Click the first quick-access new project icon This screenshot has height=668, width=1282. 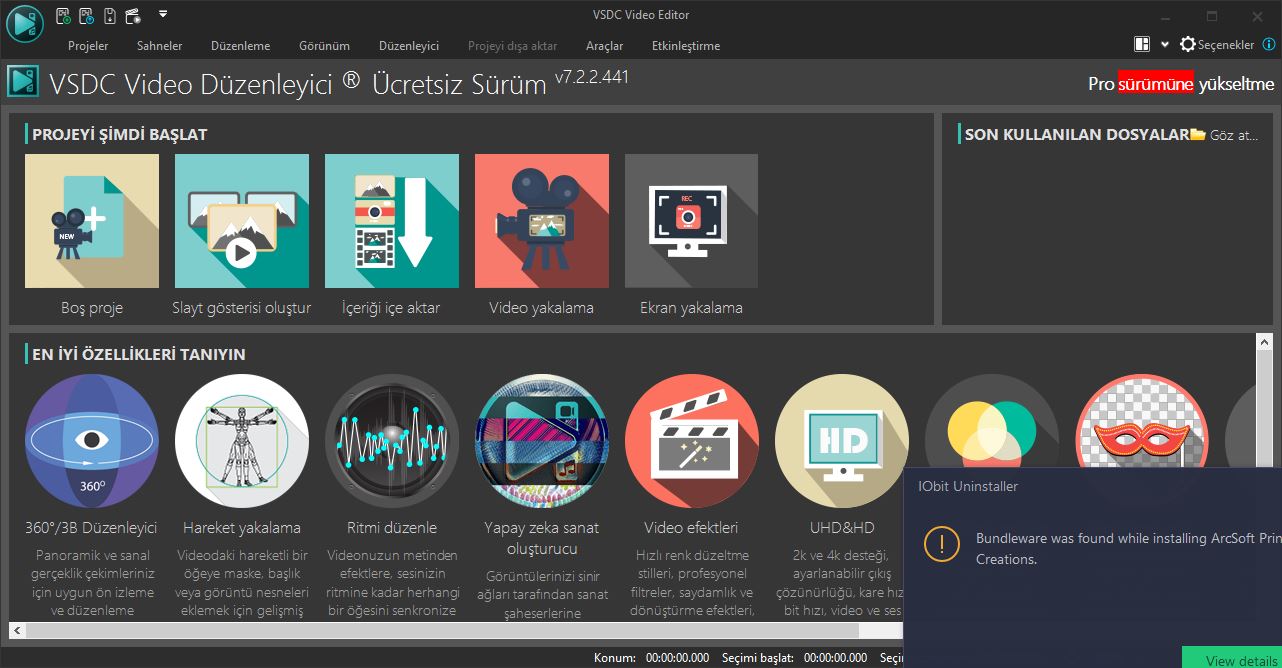tap(64, 15)
